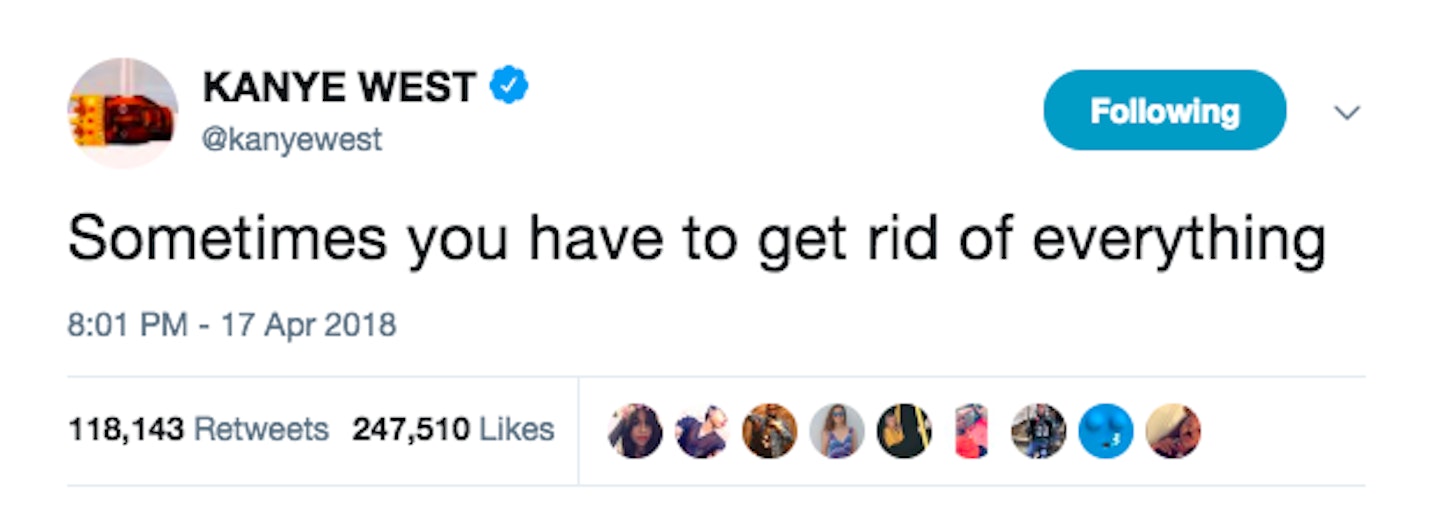Click avatar of woman in blue dress
The image size is (1440, 510).
pyautogui.click(x=837, y=431)
